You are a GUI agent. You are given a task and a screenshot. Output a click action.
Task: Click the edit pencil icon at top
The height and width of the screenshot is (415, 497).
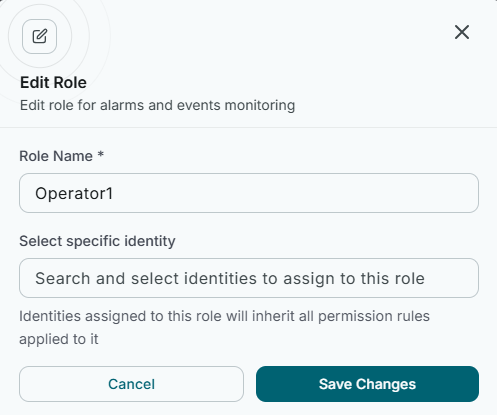click(39, 36)
